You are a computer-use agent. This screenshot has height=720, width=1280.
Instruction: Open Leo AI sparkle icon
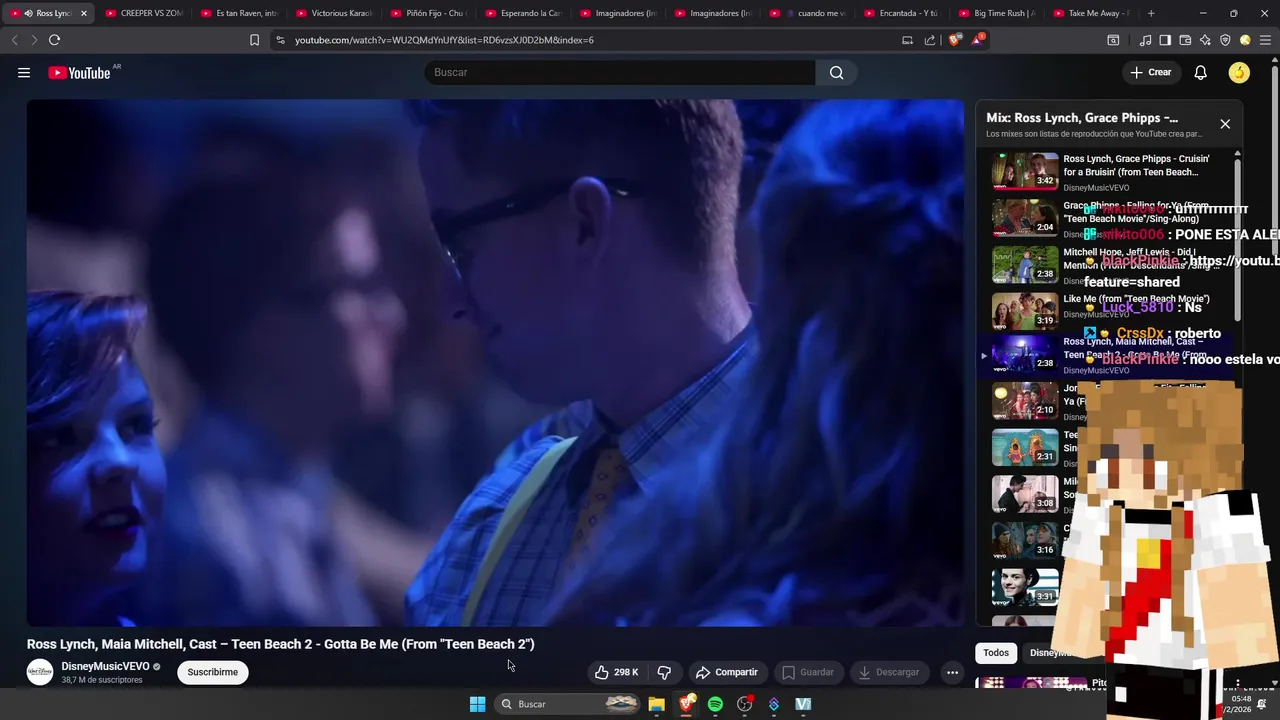[1205, 40]
